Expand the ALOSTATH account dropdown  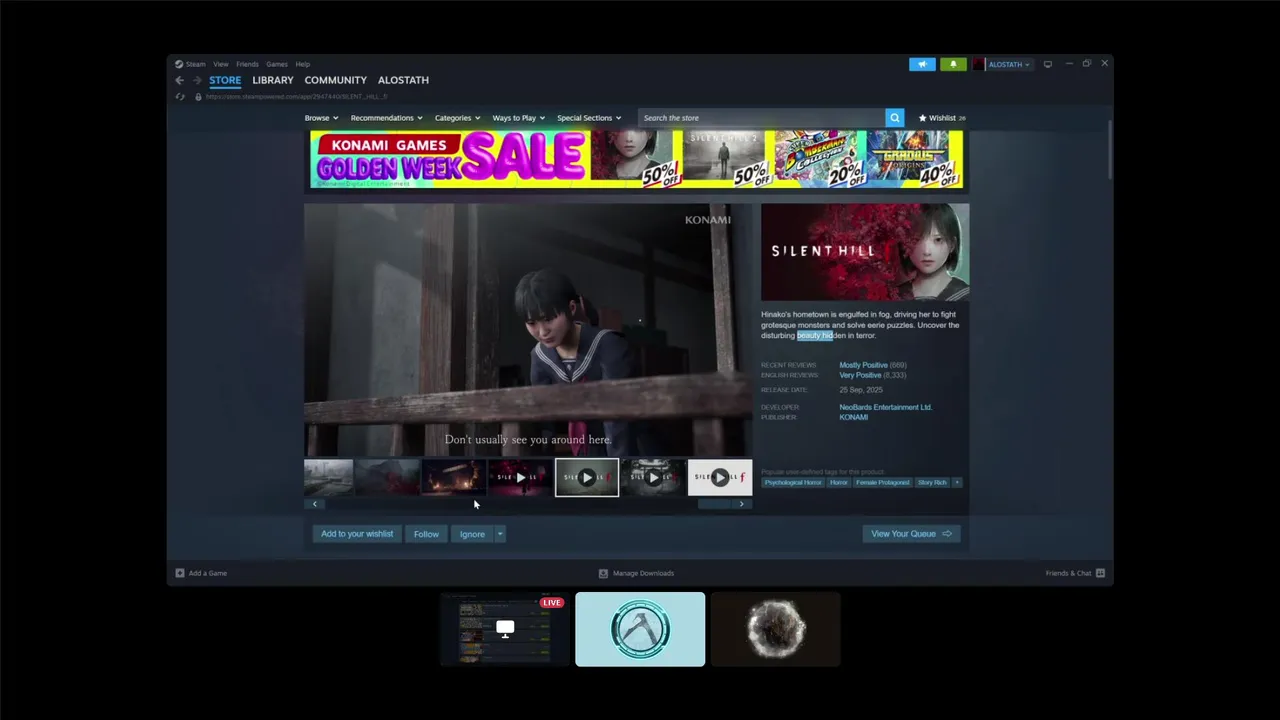pyautogui.click(x=1026, y=65)
